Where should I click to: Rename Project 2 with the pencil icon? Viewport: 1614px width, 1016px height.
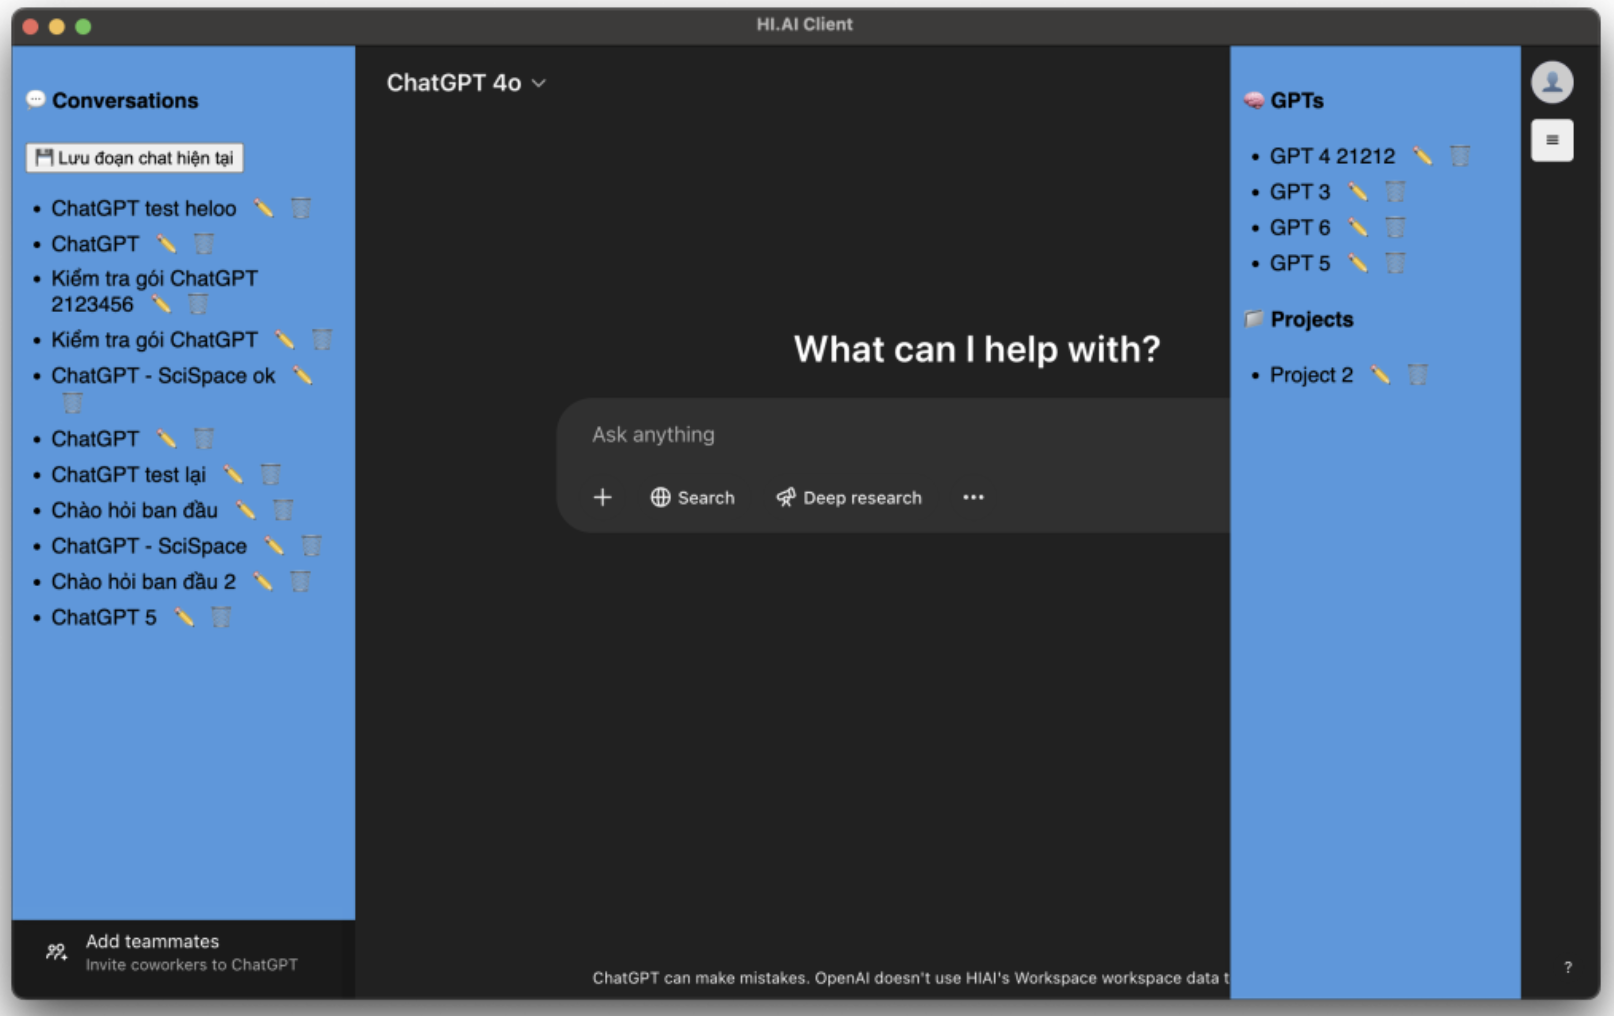point(1380,375)
